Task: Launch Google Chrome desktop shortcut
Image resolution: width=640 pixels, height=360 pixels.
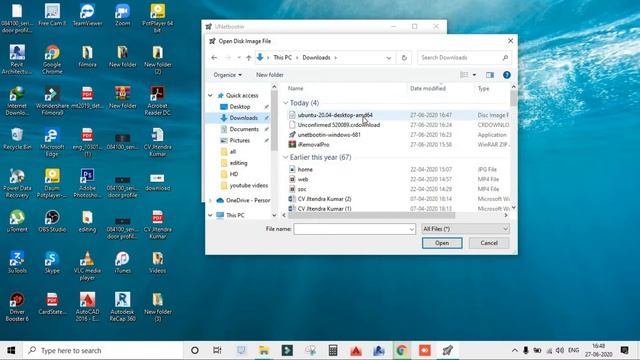Action: [52, 59]
